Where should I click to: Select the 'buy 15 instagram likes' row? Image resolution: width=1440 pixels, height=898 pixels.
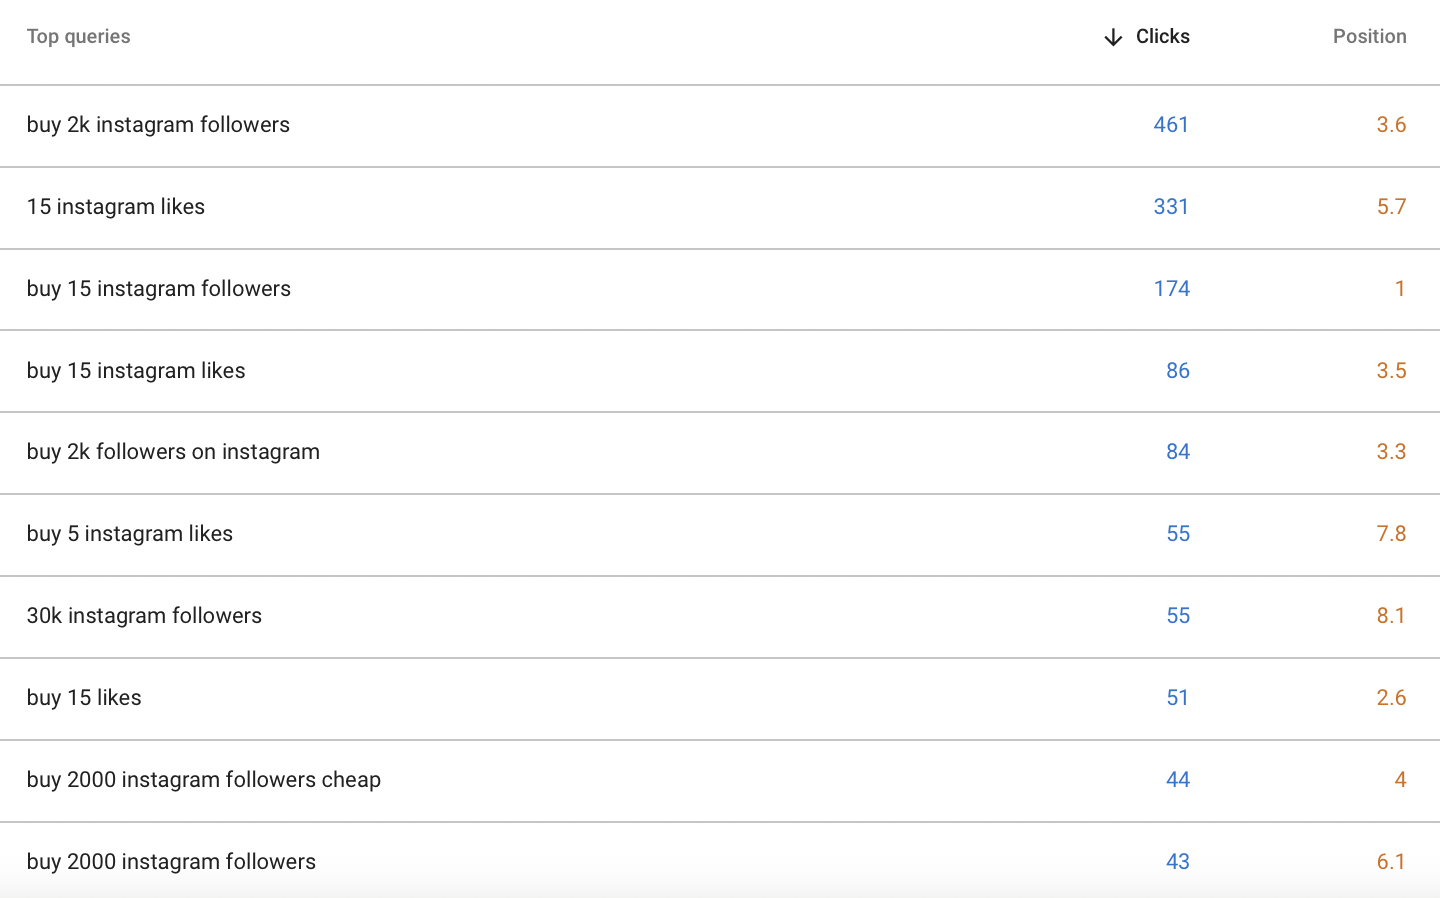[x=720, y=371]
